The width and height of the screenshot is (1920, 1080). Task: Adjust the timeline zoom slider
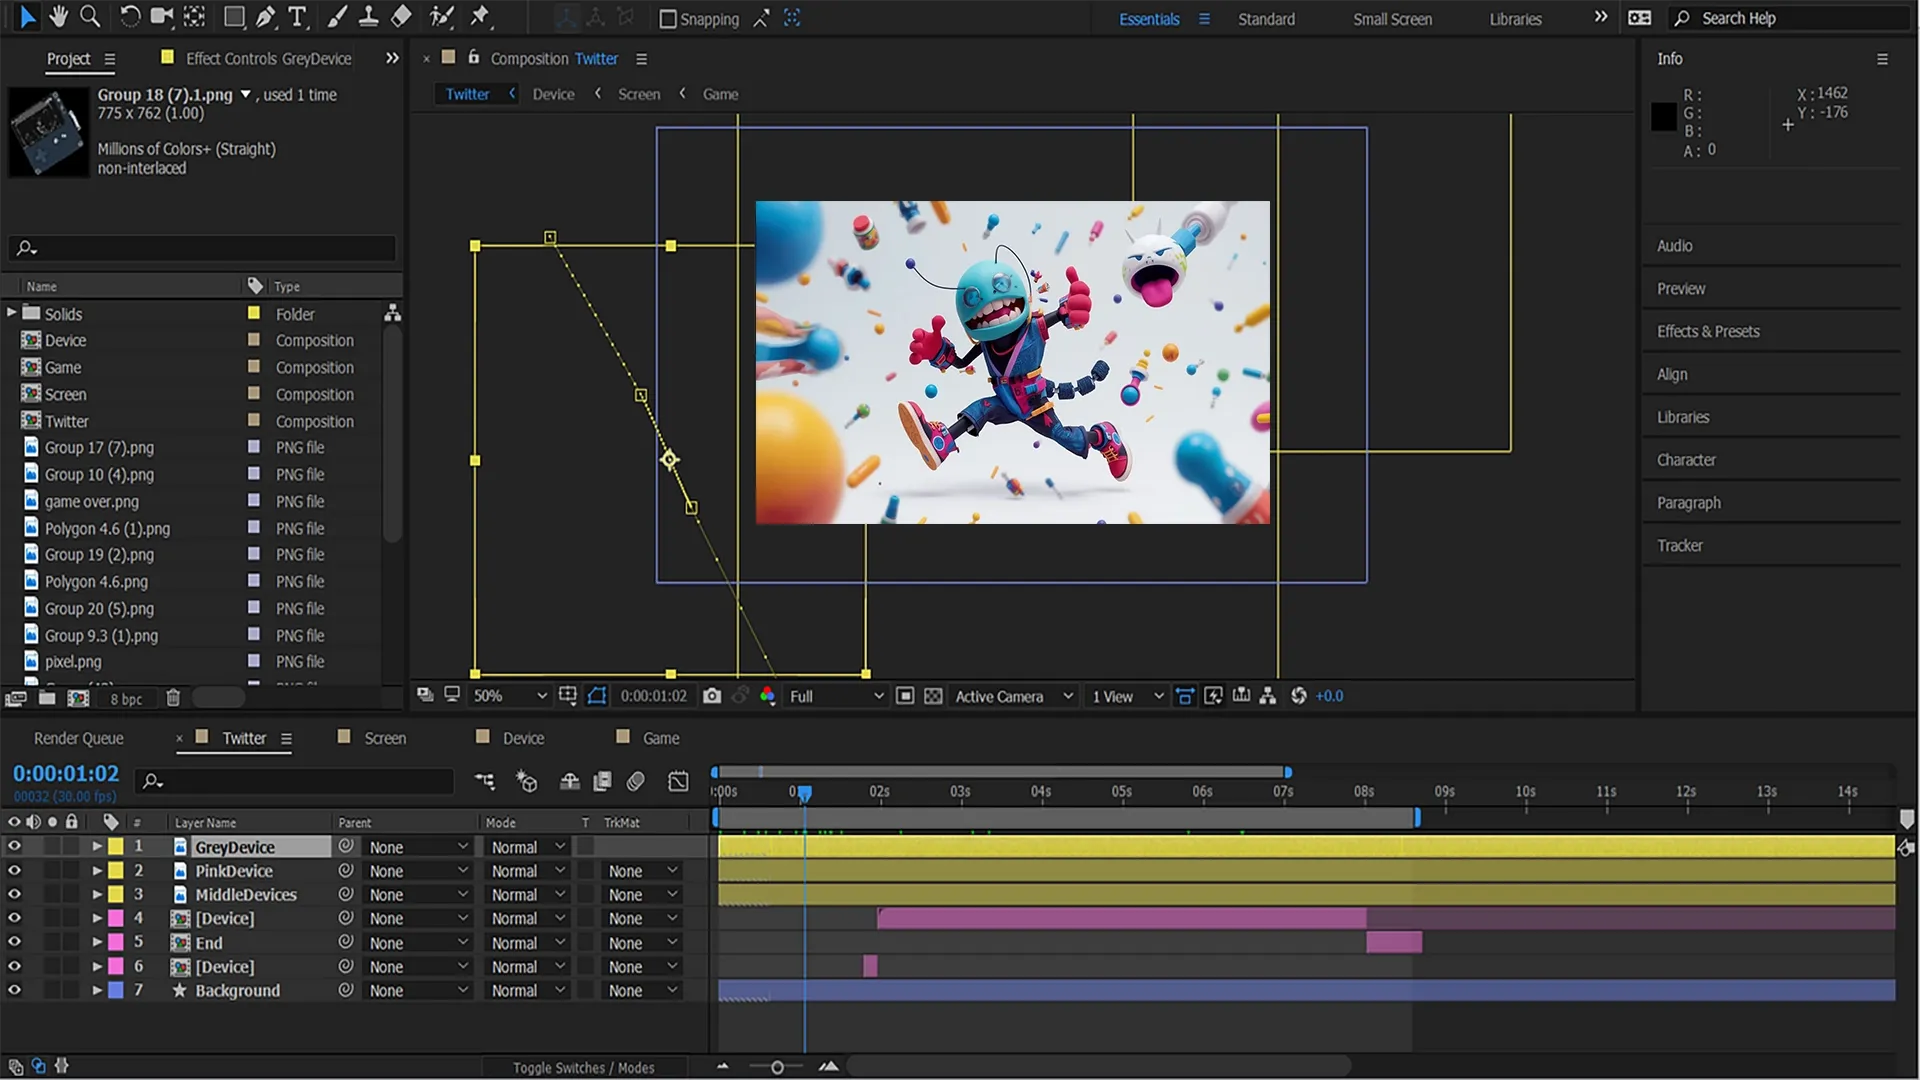tap(777, 1068)
